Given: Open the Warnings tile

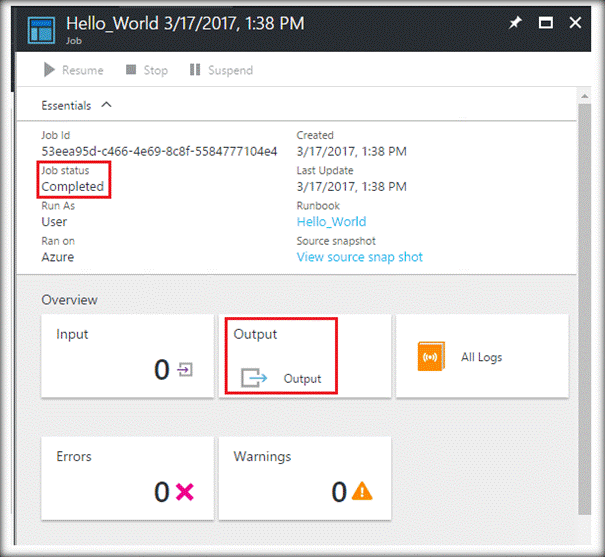Looking at the screenshot, I should 304,478.
